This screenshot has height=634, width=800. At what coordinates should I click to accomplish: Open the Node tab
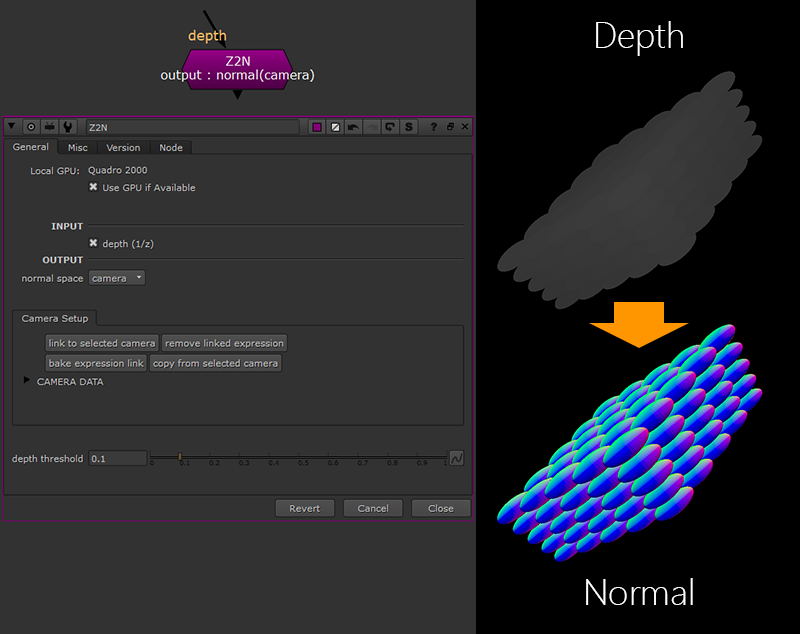click(171, 148)
